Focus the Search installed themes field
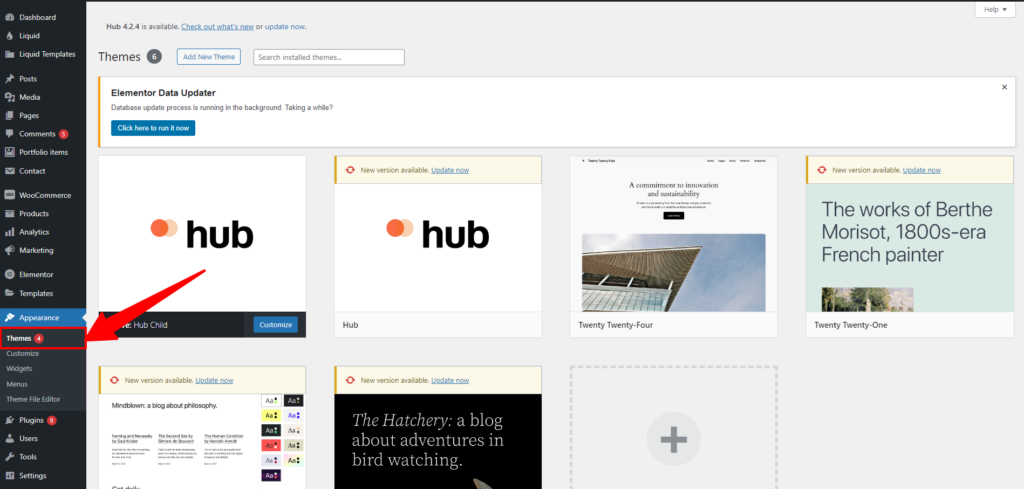 click(x=328, y=57)
